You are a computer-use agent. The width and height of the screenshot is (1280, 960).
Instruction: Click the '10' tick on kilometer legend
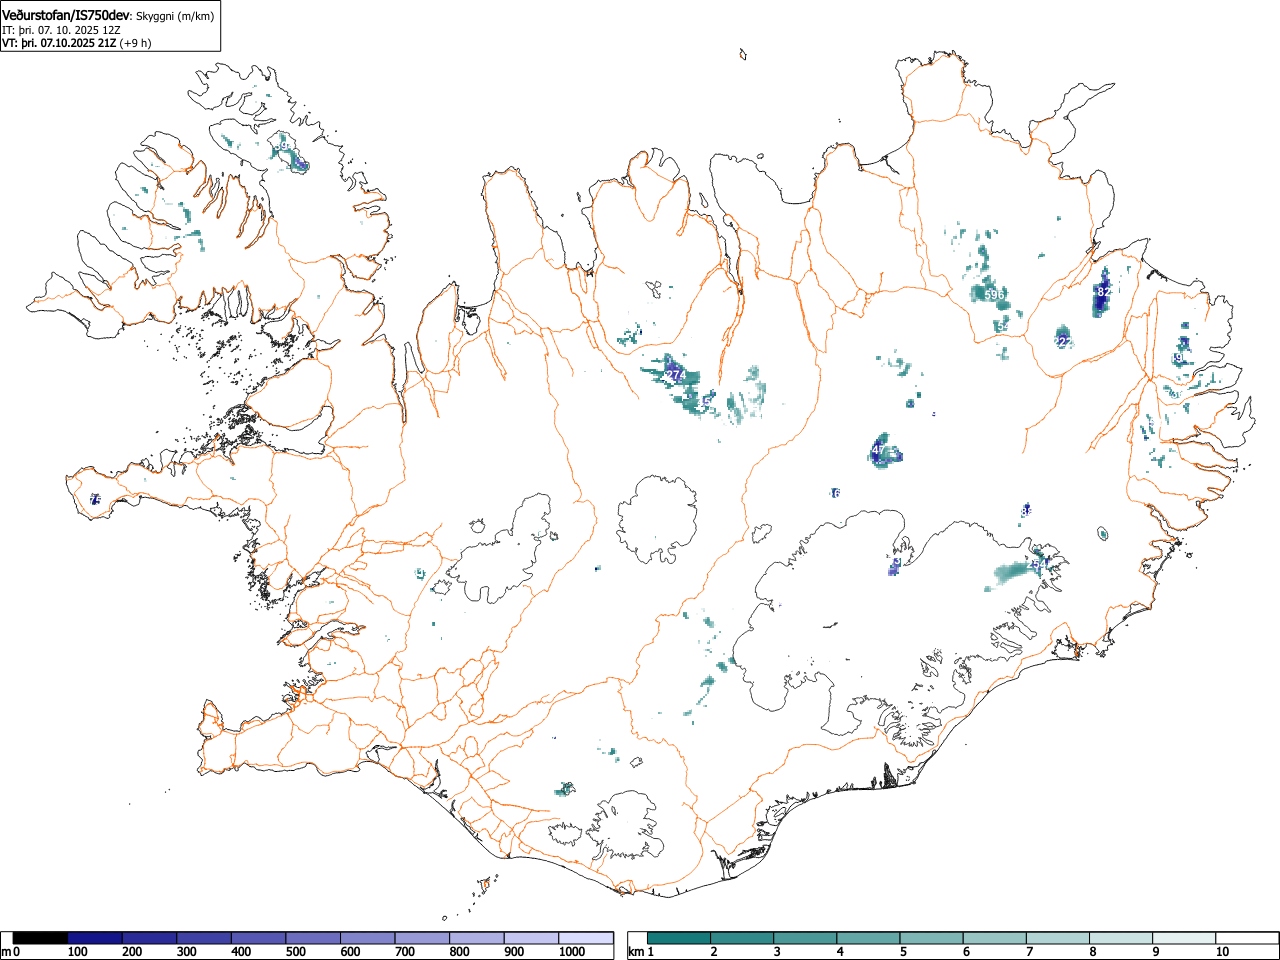[x=1222, y=952]
